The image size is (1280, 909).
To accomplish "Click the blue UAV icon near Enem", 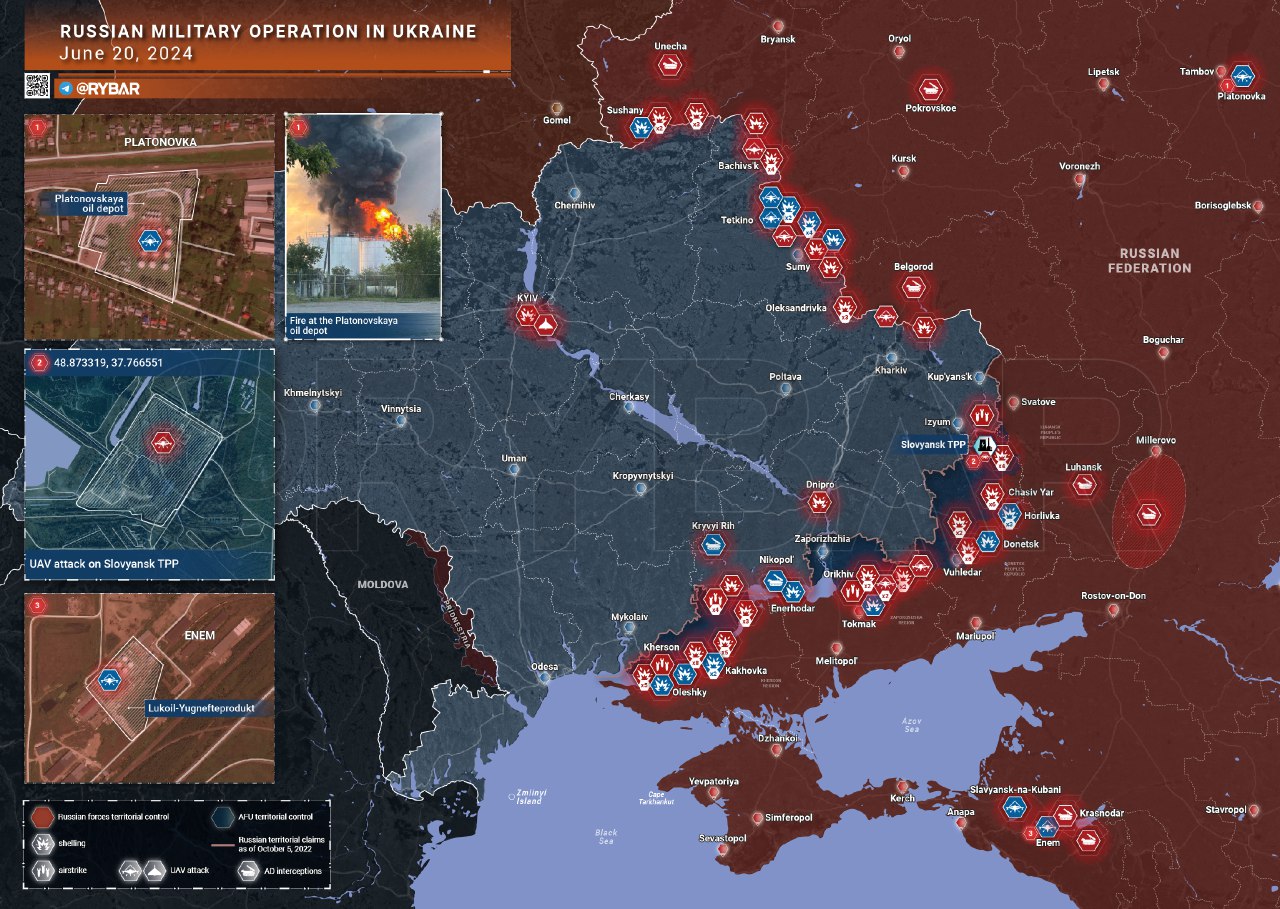I will coord(1047,827).
